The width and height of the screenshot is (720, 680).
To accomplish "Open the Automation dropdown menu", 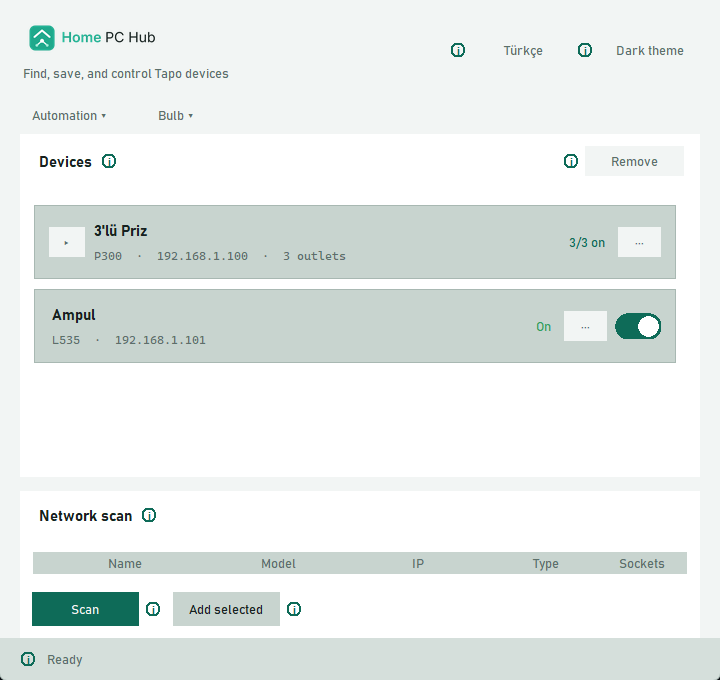I will pos(69,116).
